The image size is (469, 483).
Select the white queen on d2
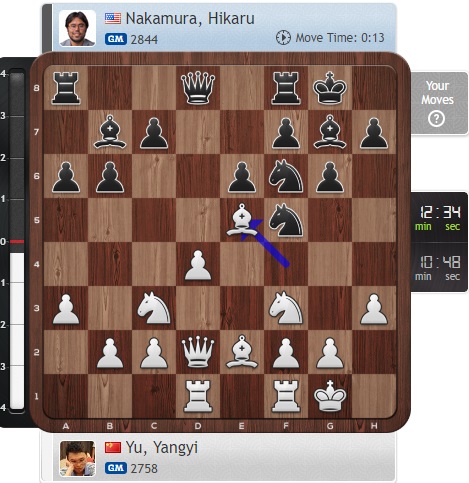[x=198, y=352]
